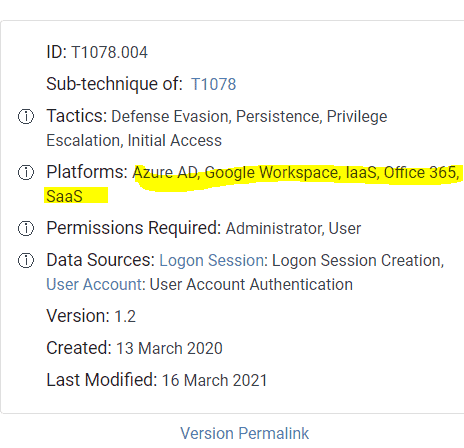Click the highlighted Office 365 text
Screen dimensions: 464x448
[x=420, y=173]
